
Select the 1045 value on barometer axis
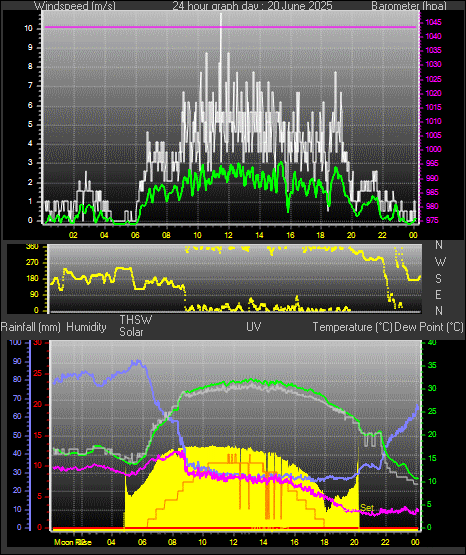[433, 22]
